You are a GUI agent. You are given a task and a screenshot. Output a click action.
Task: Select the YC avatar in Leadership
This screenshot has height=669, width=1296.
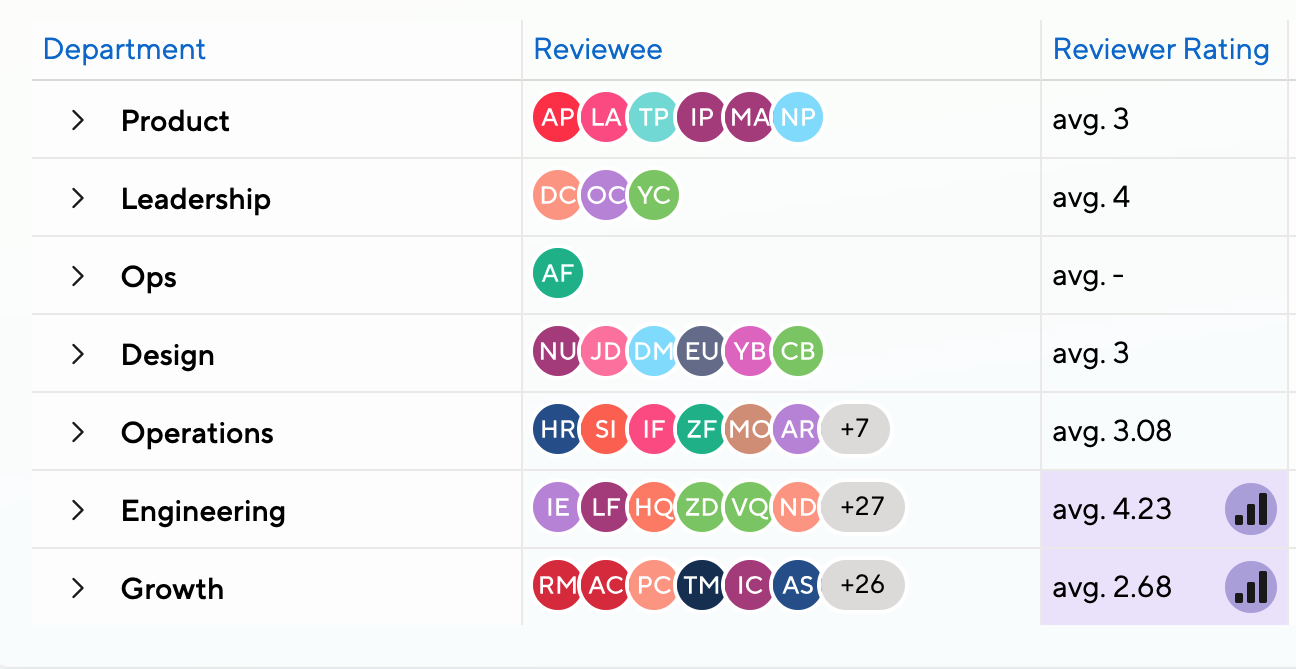[654, 197]
